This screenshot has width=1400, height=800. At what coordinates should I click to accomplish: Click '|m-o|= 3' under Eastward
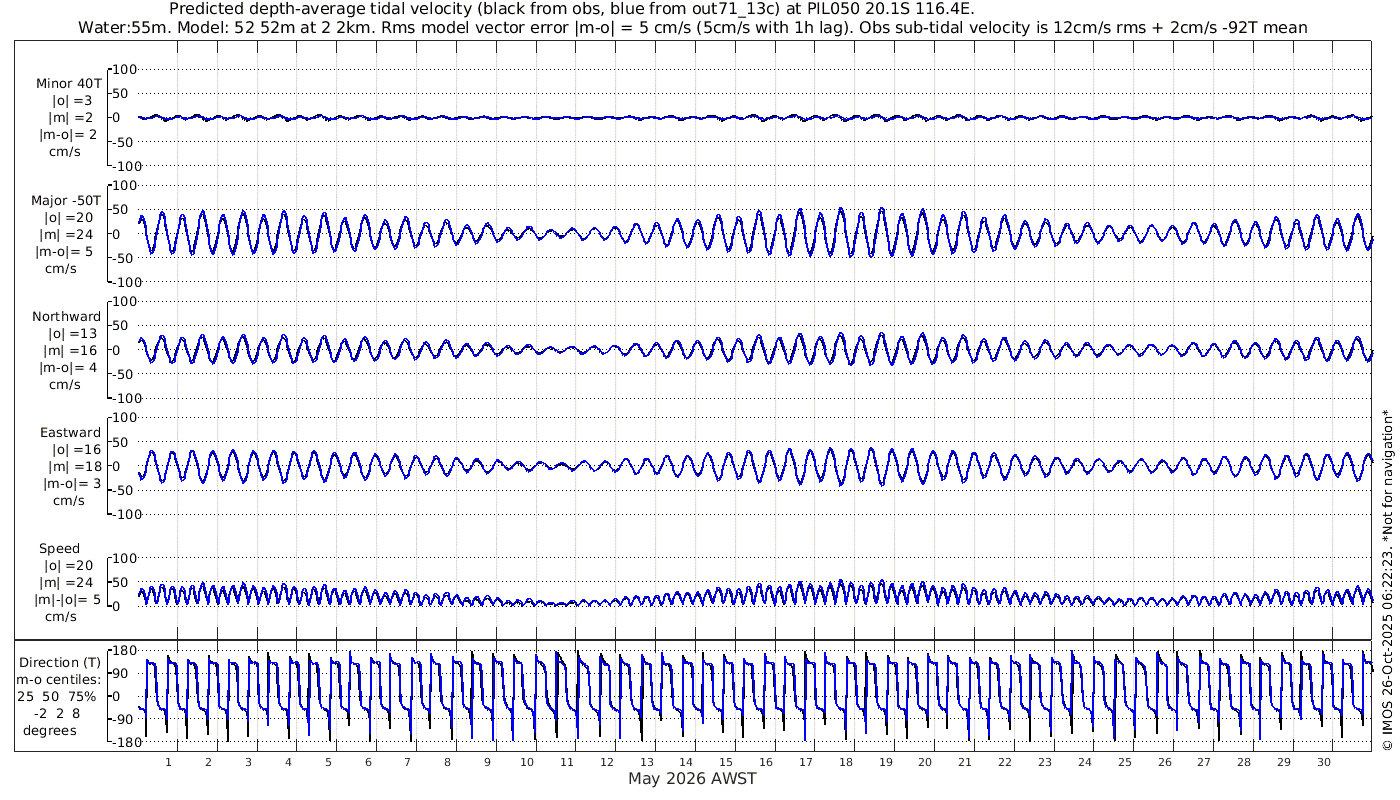click(72, 483)
